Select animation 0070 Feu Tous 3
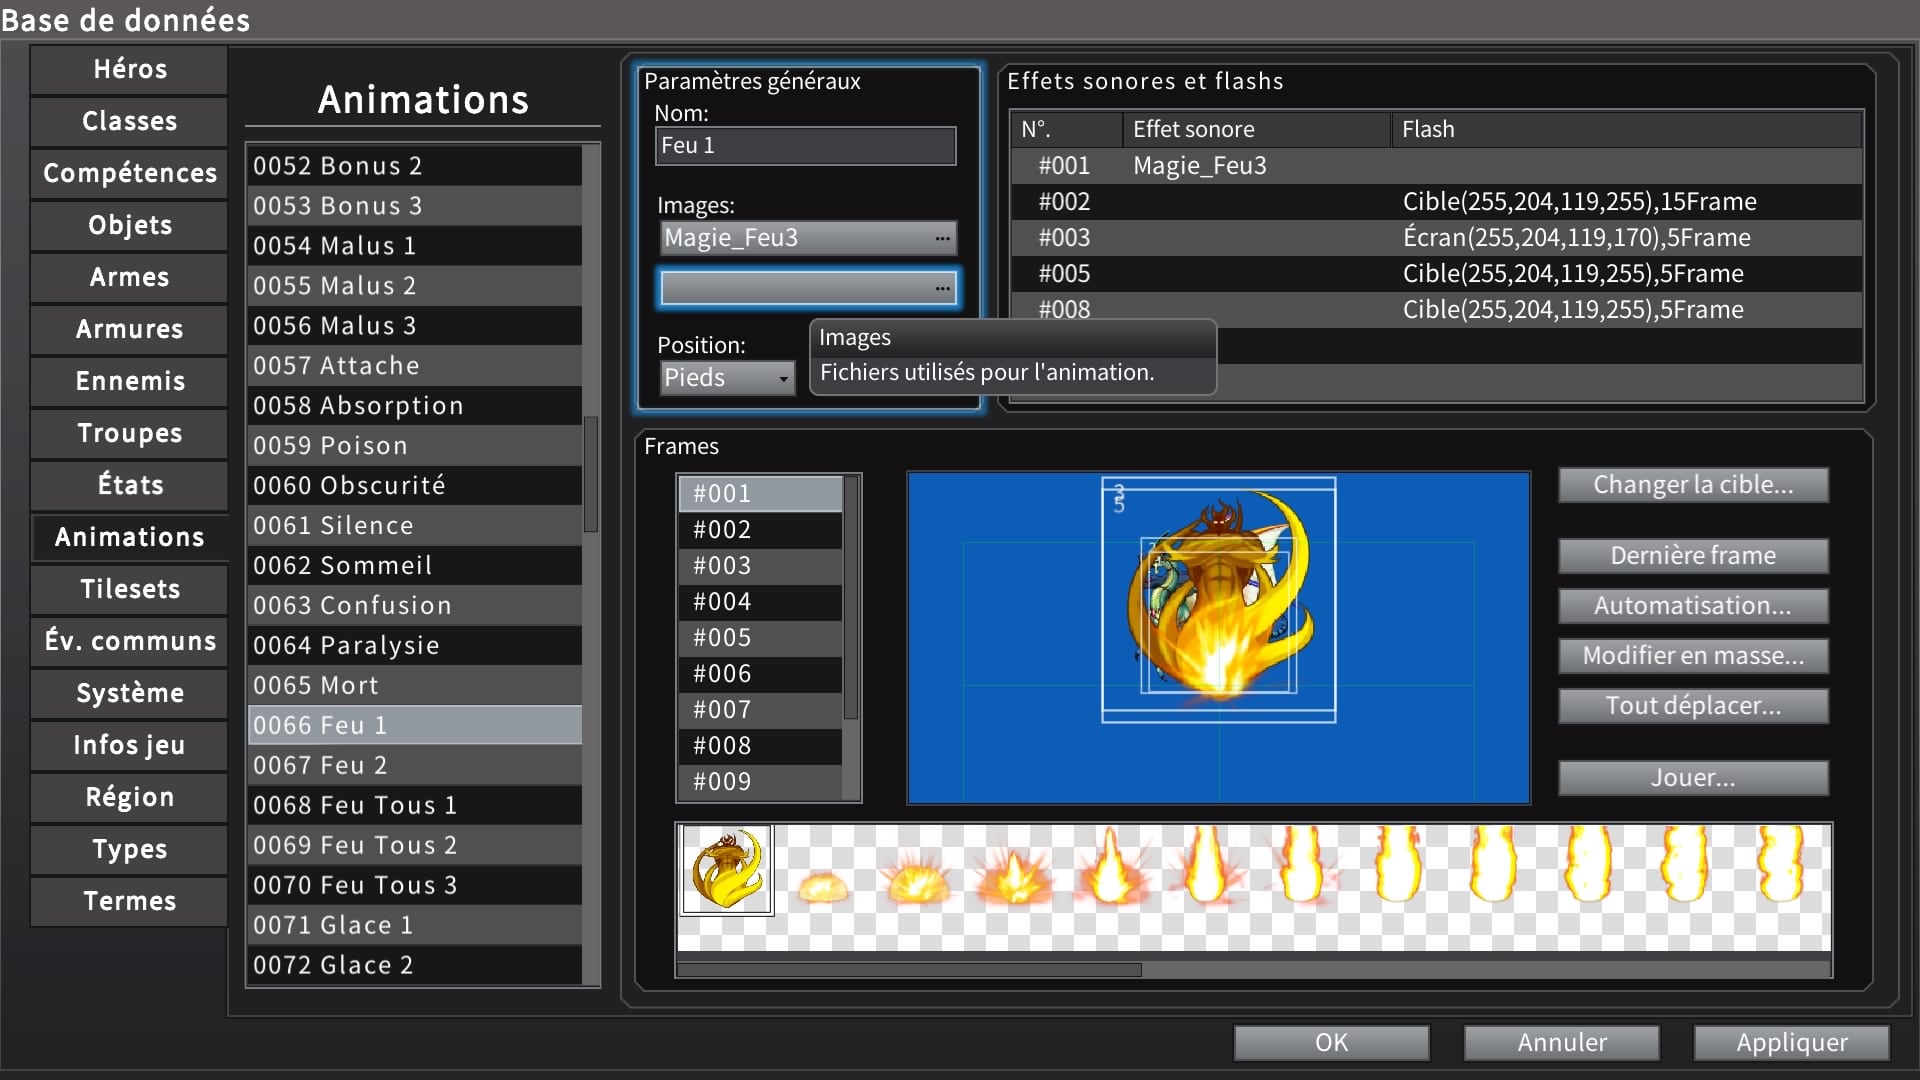Image resolution: width=1920 pixels, height=1080 pixels. 414,886
